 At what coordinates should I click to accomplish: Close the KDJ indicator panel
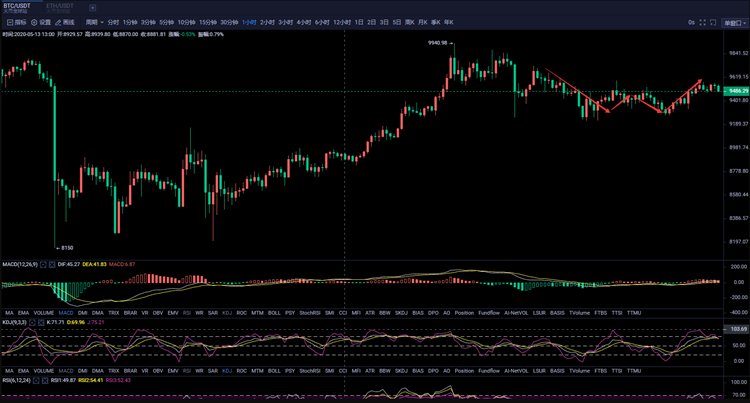(x=42, y=322)
